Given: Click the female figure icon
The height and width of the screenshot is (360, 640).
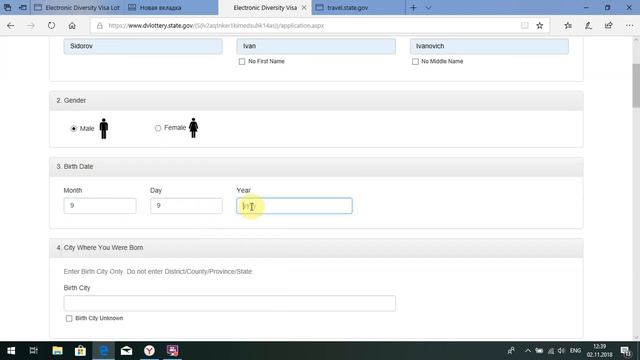Looking at the screenshot, I should point(193,128).
